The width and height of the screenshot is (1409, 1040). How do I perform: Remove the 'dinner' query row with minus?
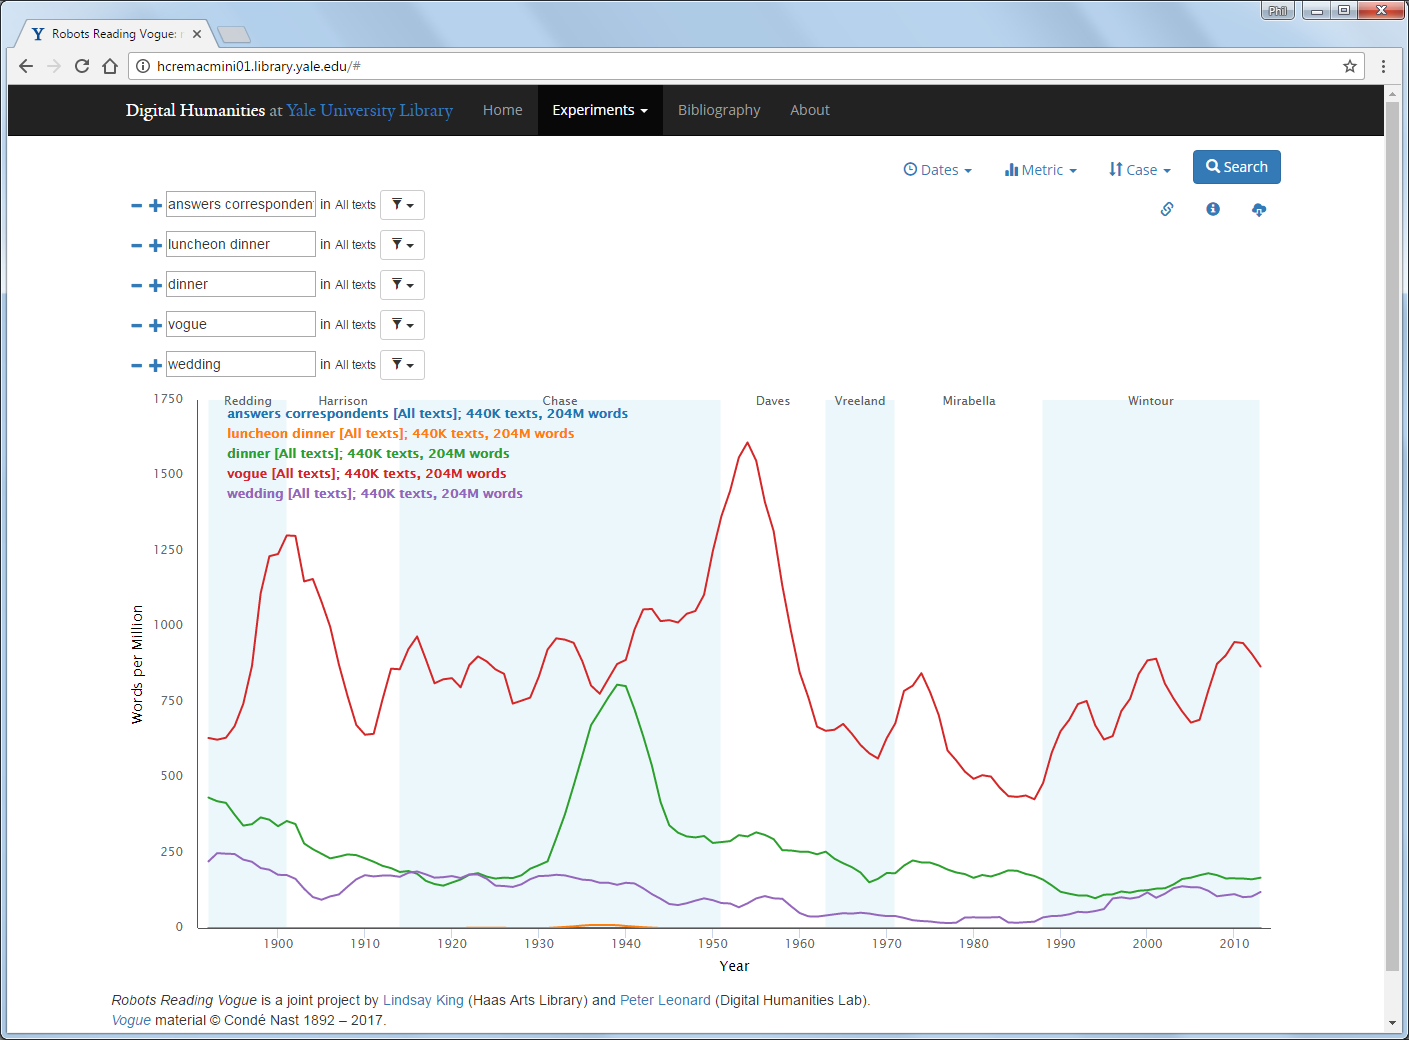tap(136, 285)
